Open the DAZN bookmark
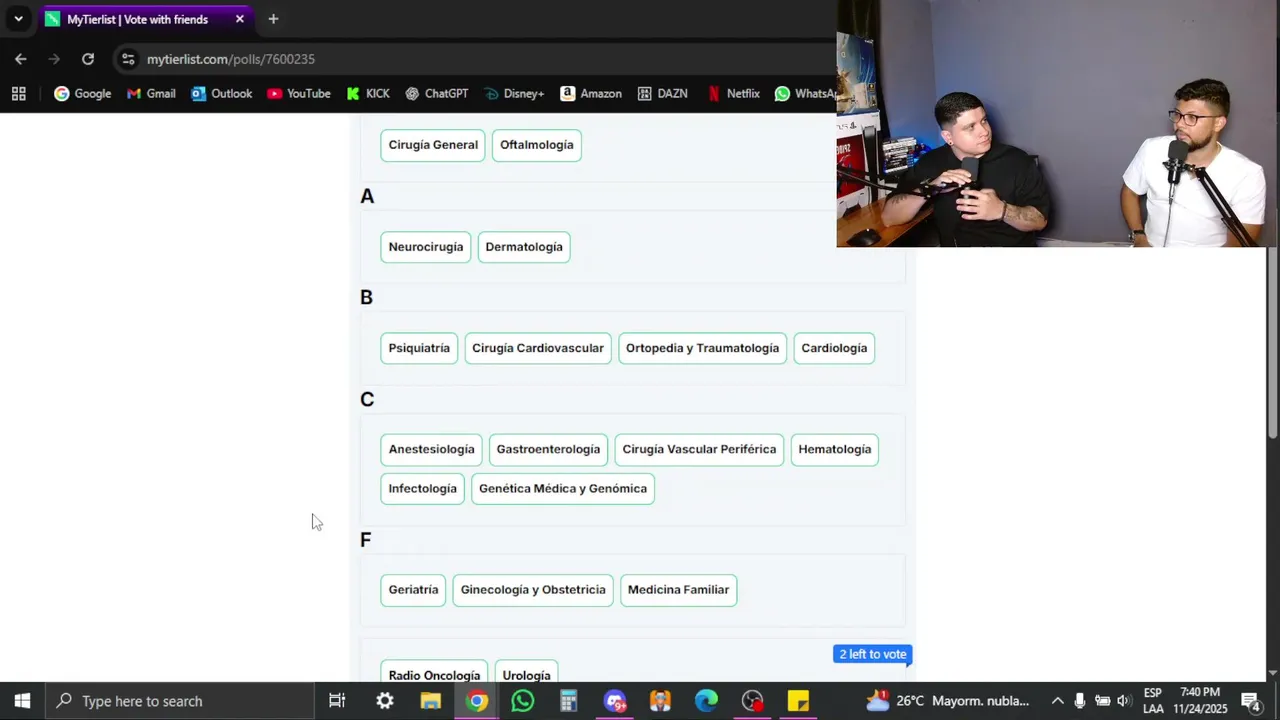The image size is (1280, 720). point(662,93)
